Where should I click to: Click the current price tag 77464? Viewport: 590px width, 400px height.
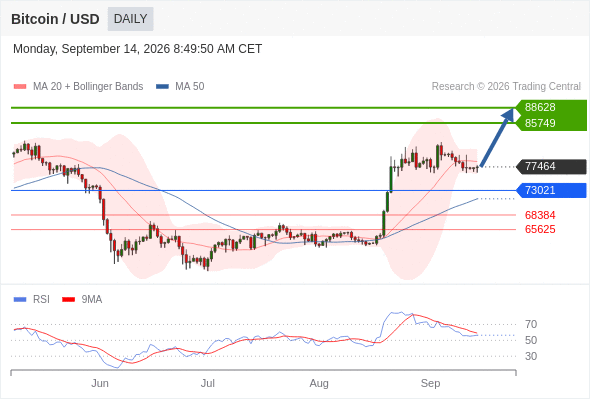(552, 166)
